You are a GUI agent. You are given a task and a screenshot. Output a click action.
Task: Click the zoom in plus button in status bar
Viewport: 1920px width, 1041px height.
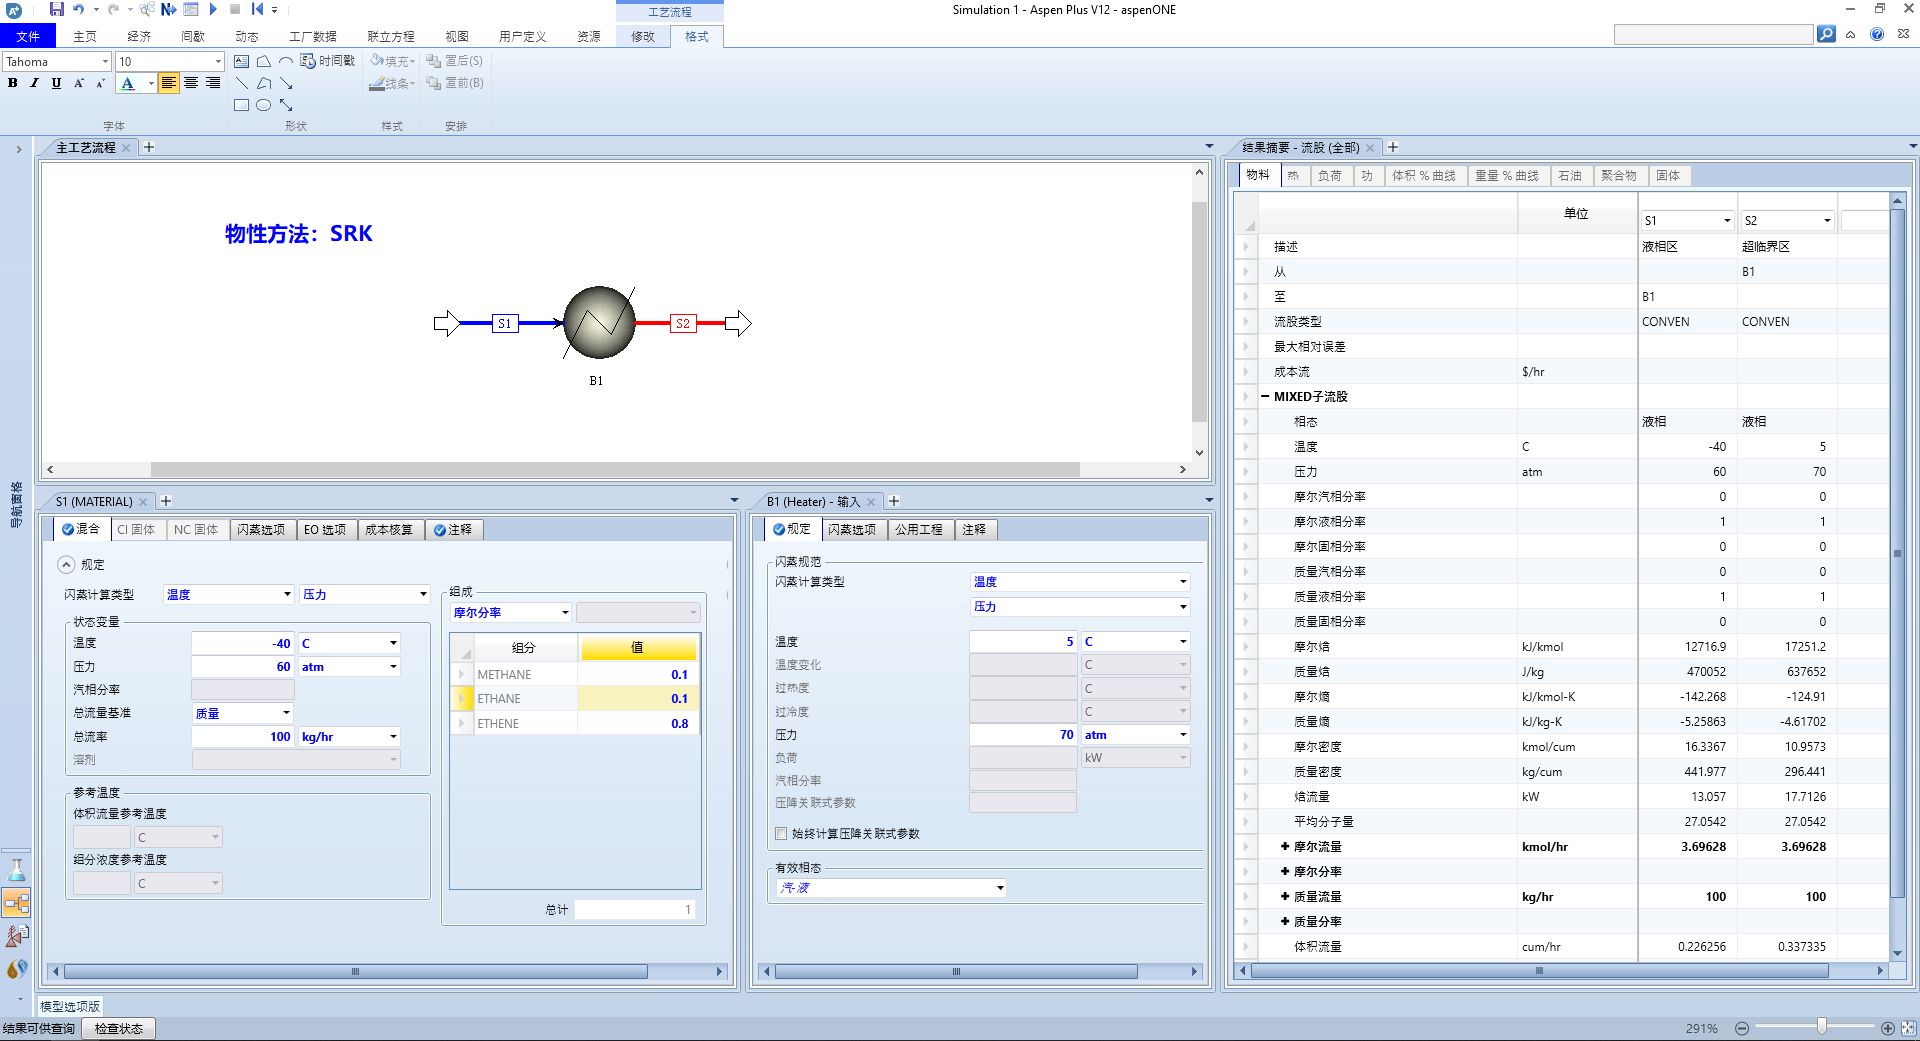pyautogui.click(x=1888, y=1028)
